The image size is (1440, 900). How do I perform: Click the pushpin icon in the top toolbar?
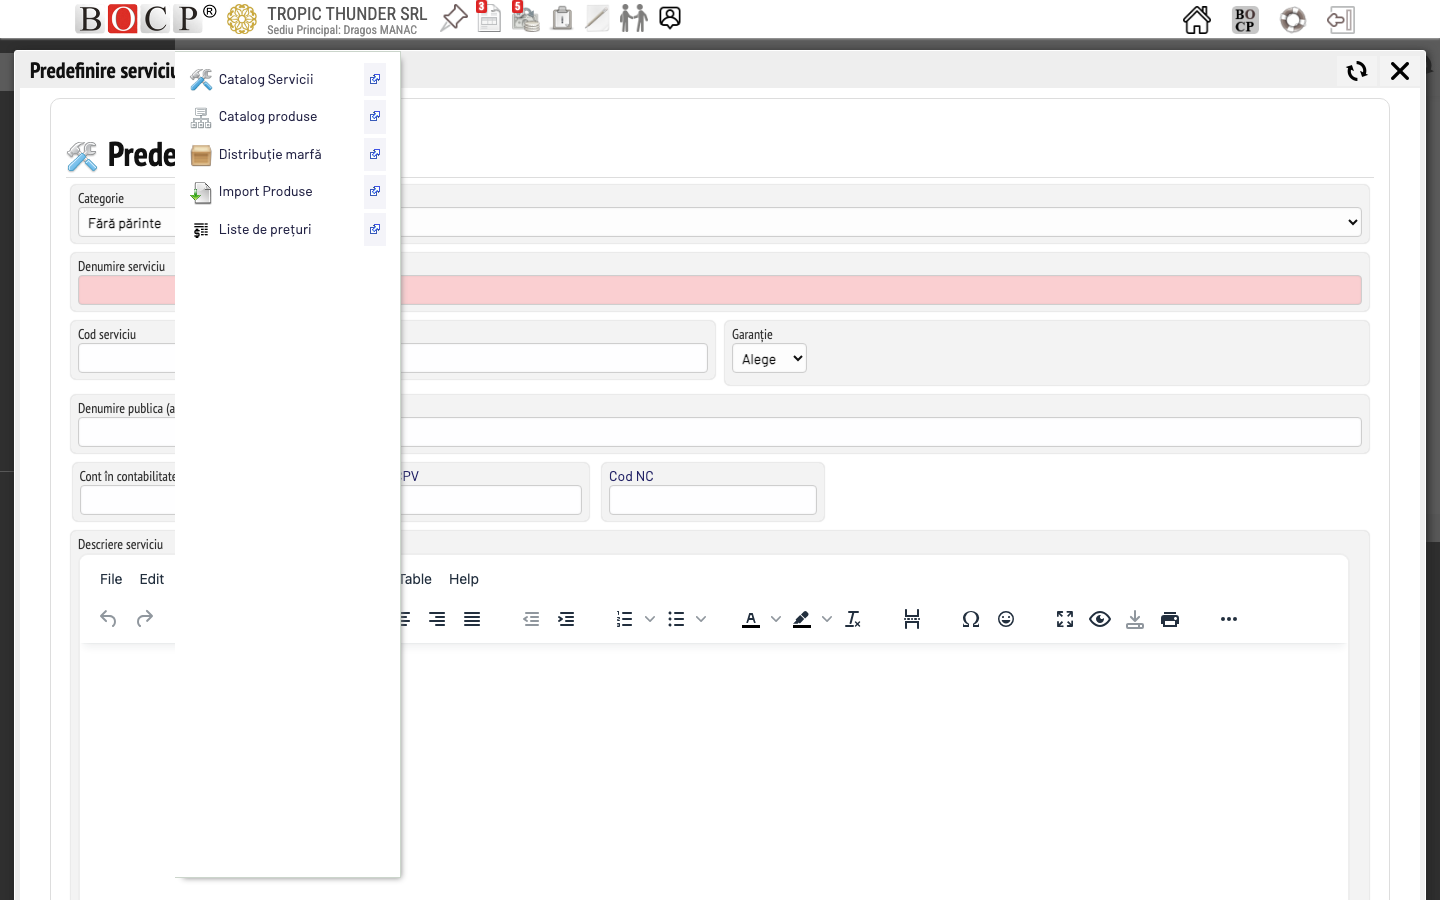click(453, 18)
